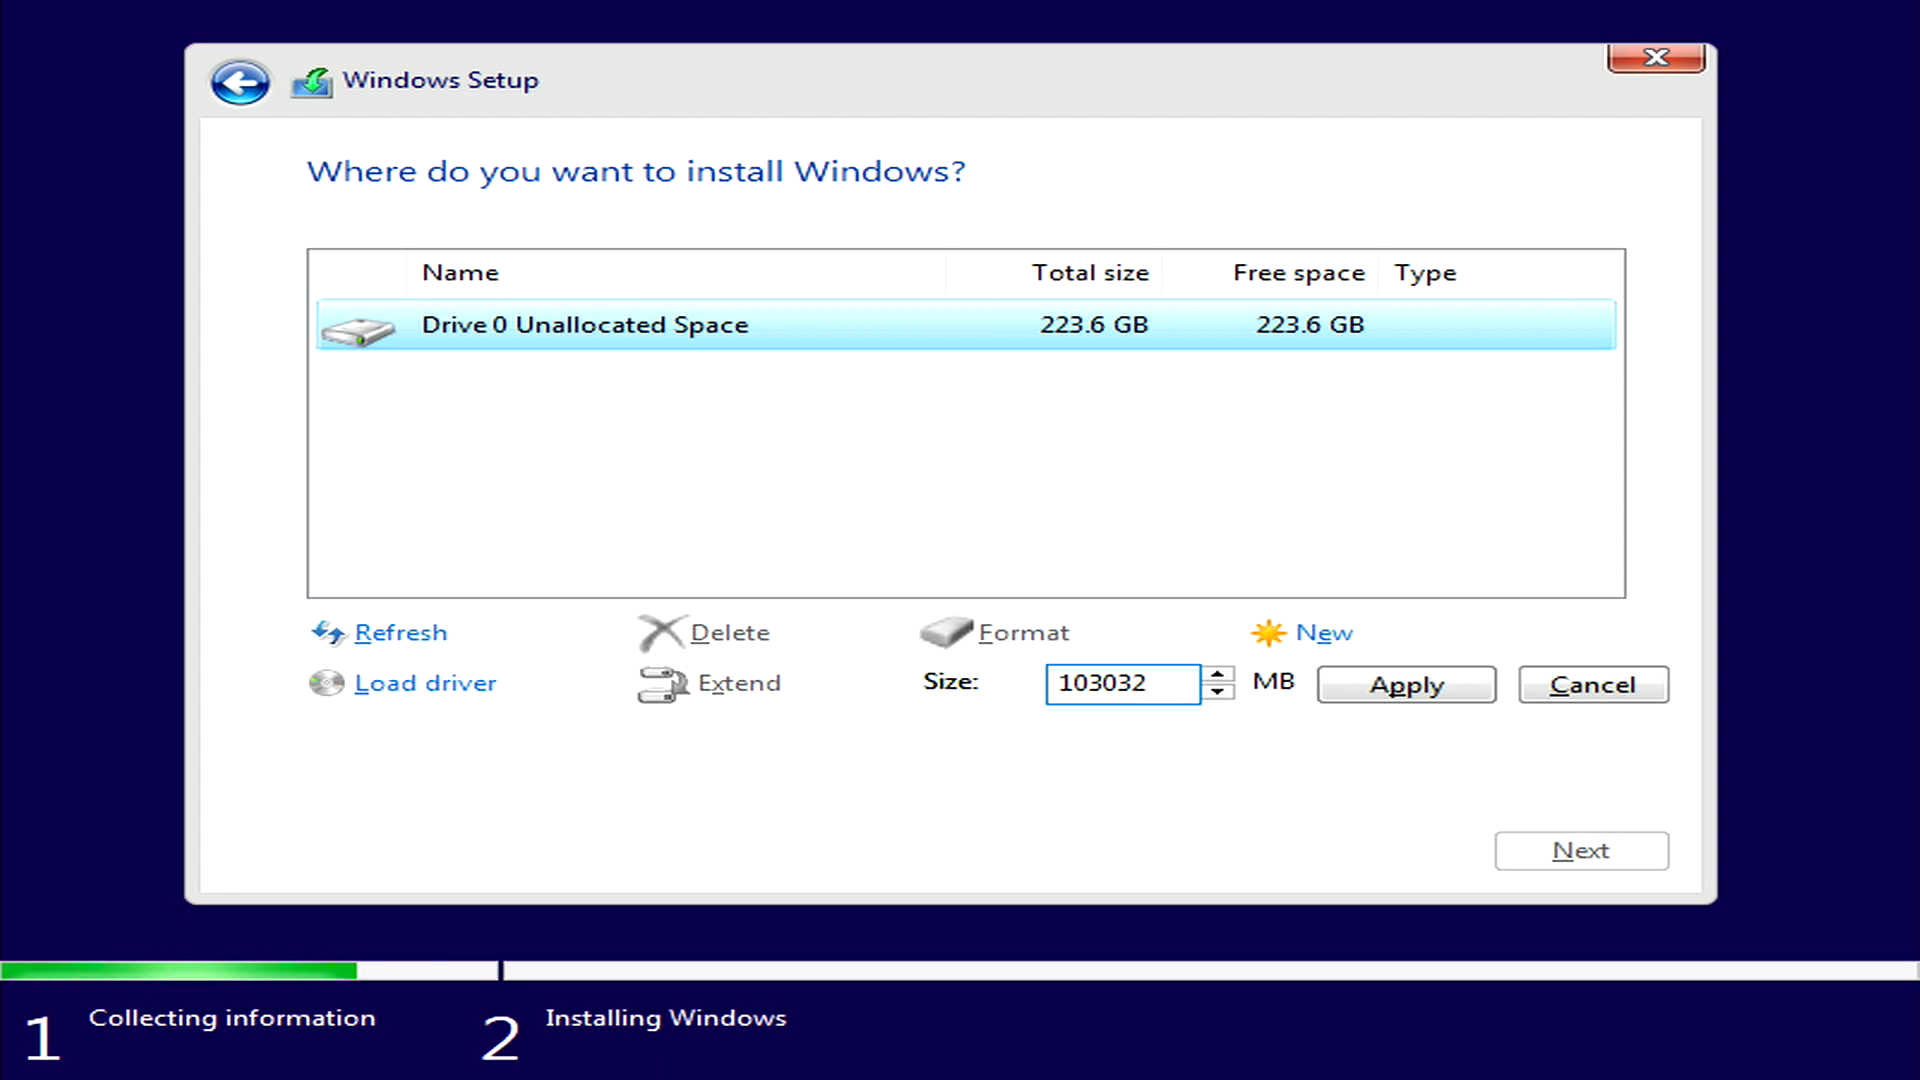Click the Delete option label

pos(730,633)
